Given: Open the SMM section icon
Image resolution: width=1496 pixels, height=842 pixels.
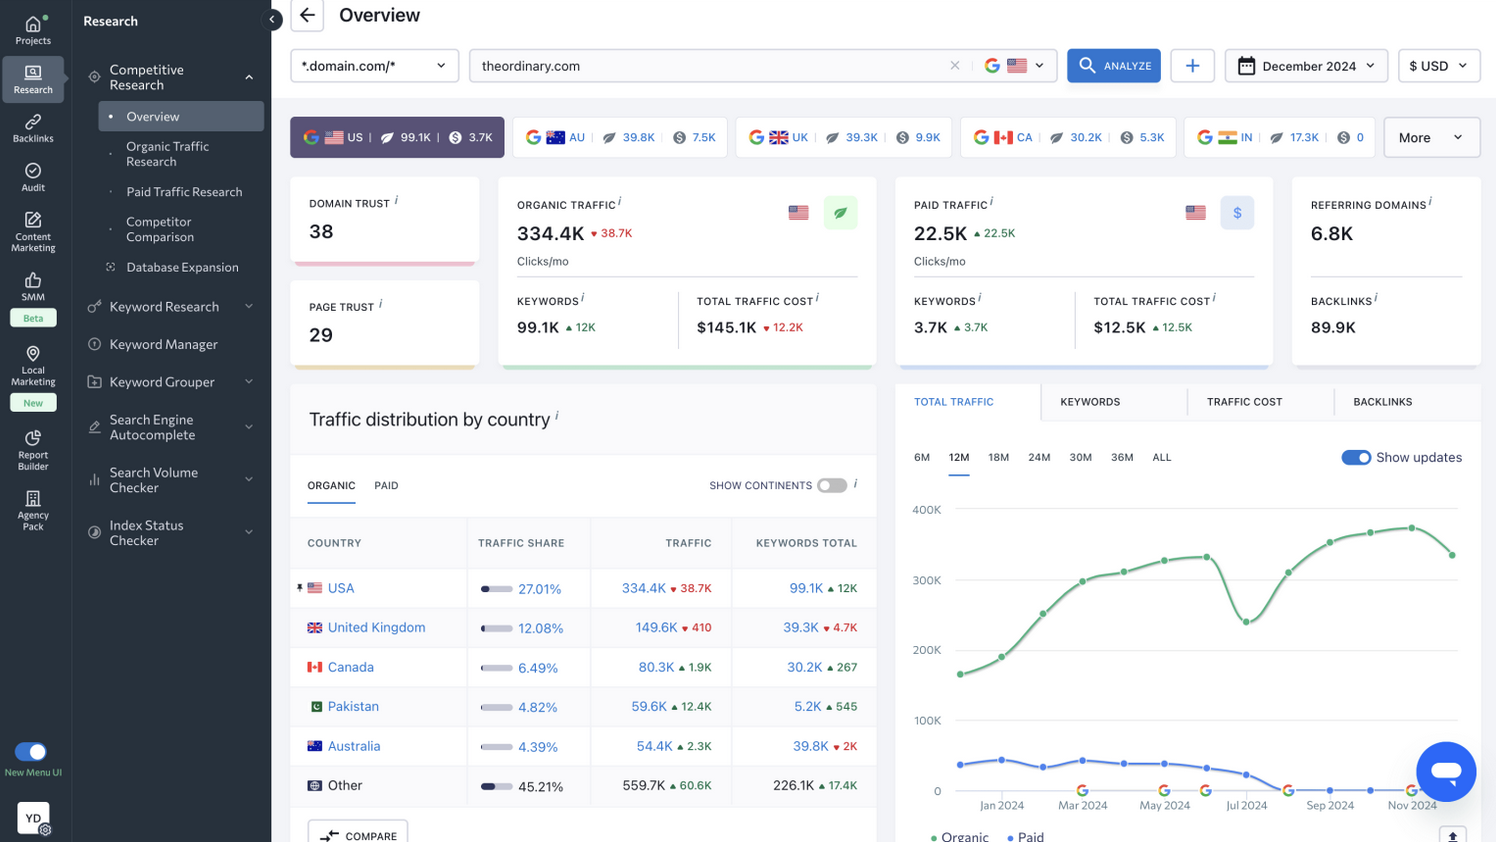Looking at the screenshot, I should pos(33,286).
